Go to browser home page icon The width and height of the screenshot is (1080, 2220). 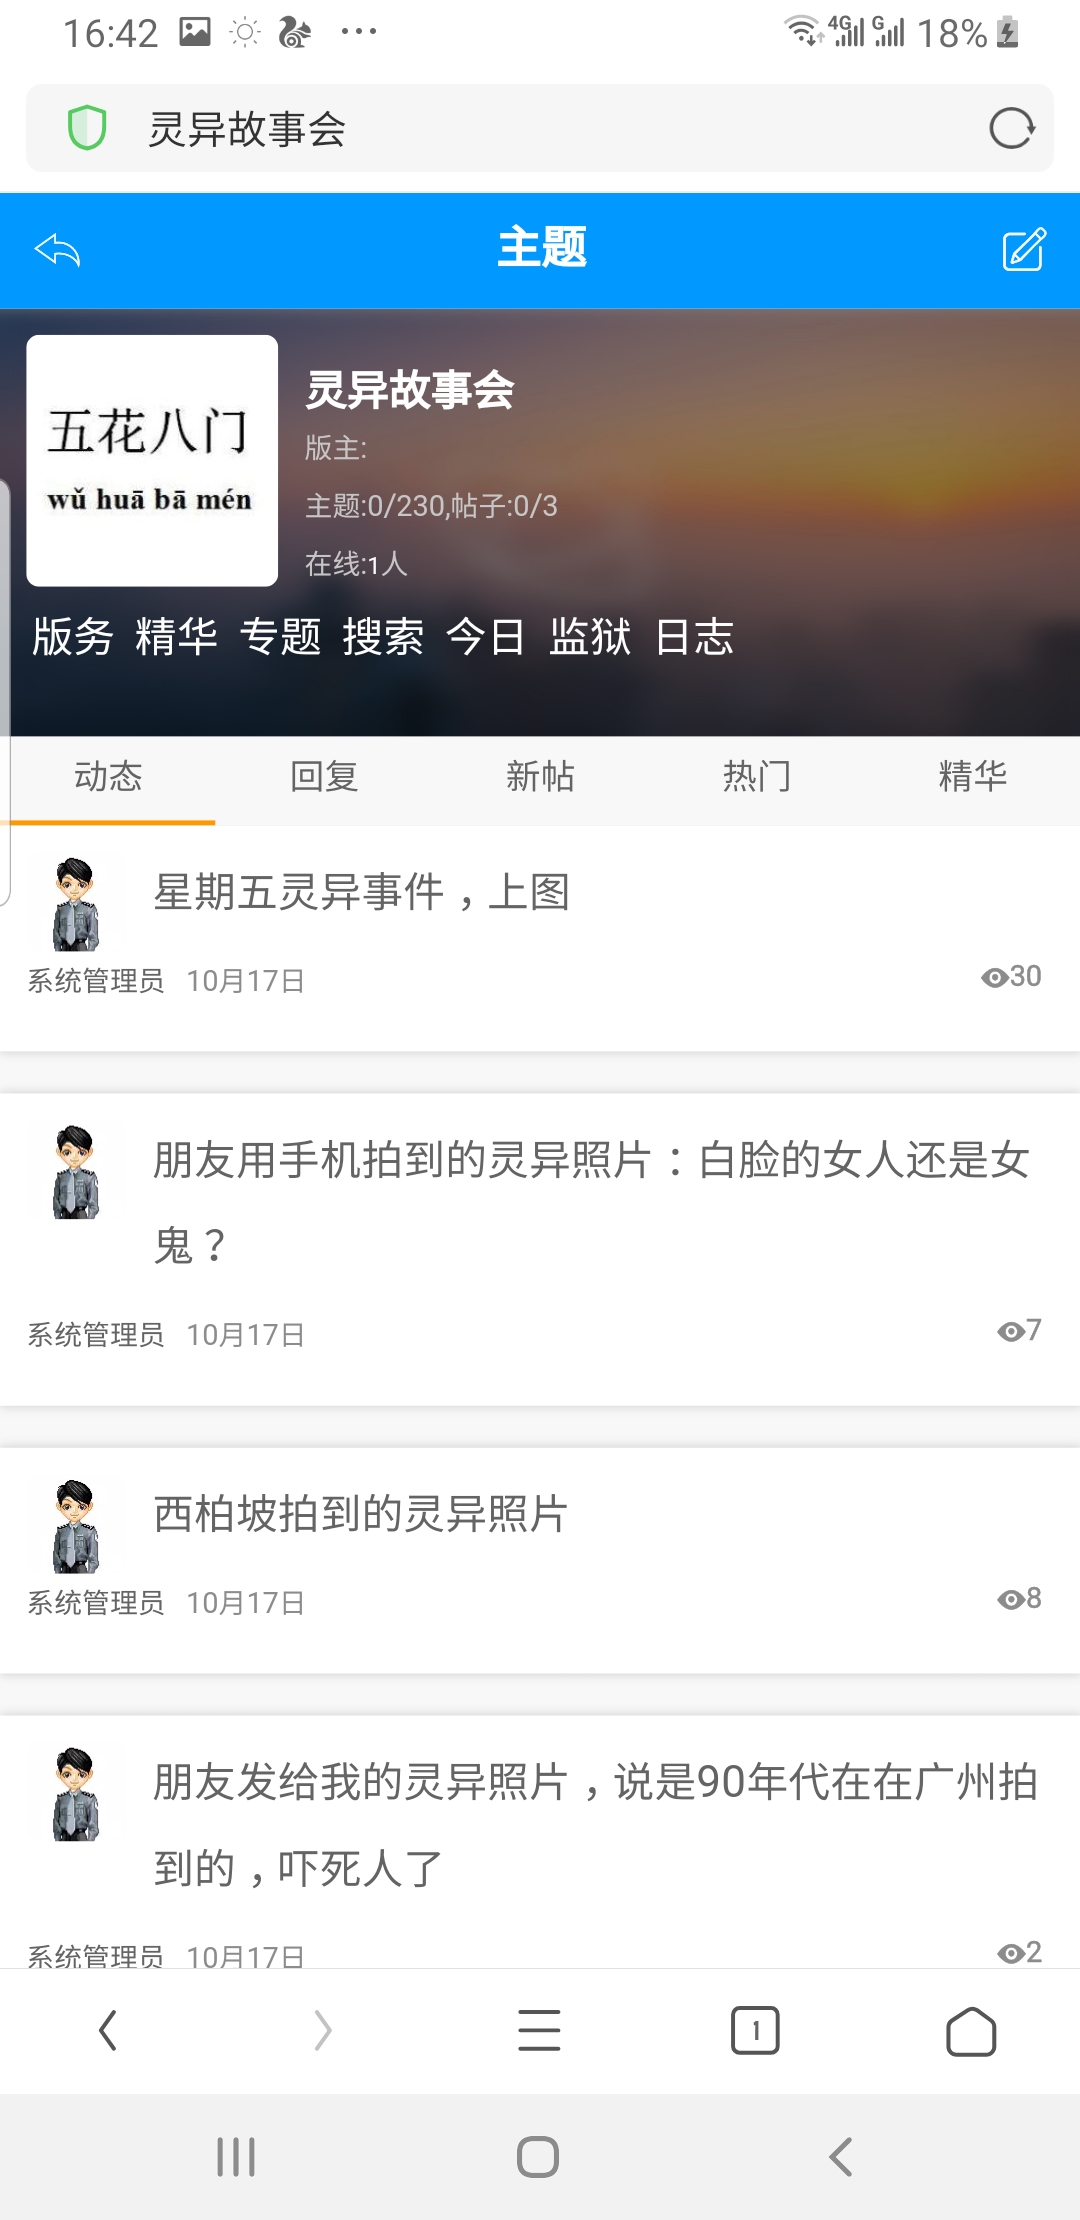[970, 2031]
